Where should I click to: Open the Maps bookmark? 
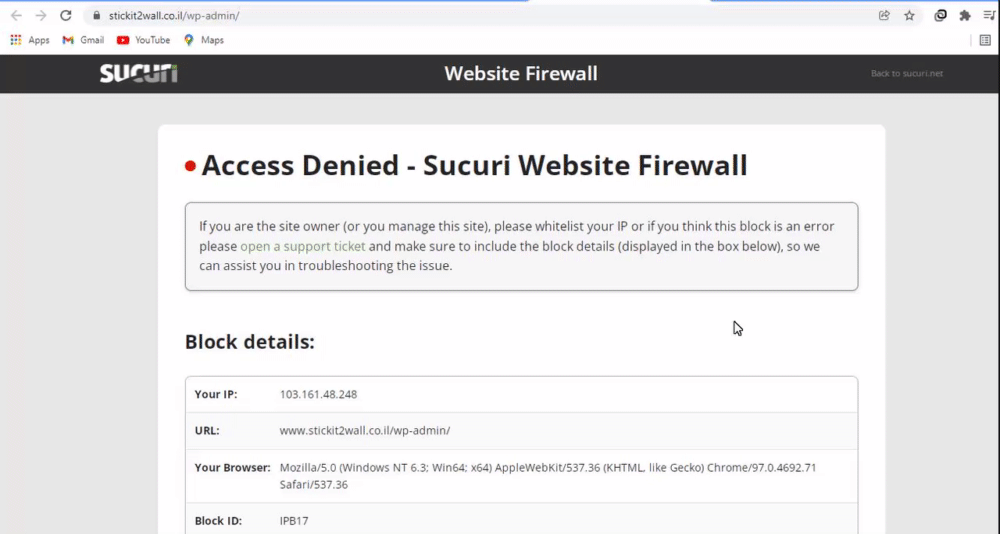pyautogui.click(x=203, y=40)
